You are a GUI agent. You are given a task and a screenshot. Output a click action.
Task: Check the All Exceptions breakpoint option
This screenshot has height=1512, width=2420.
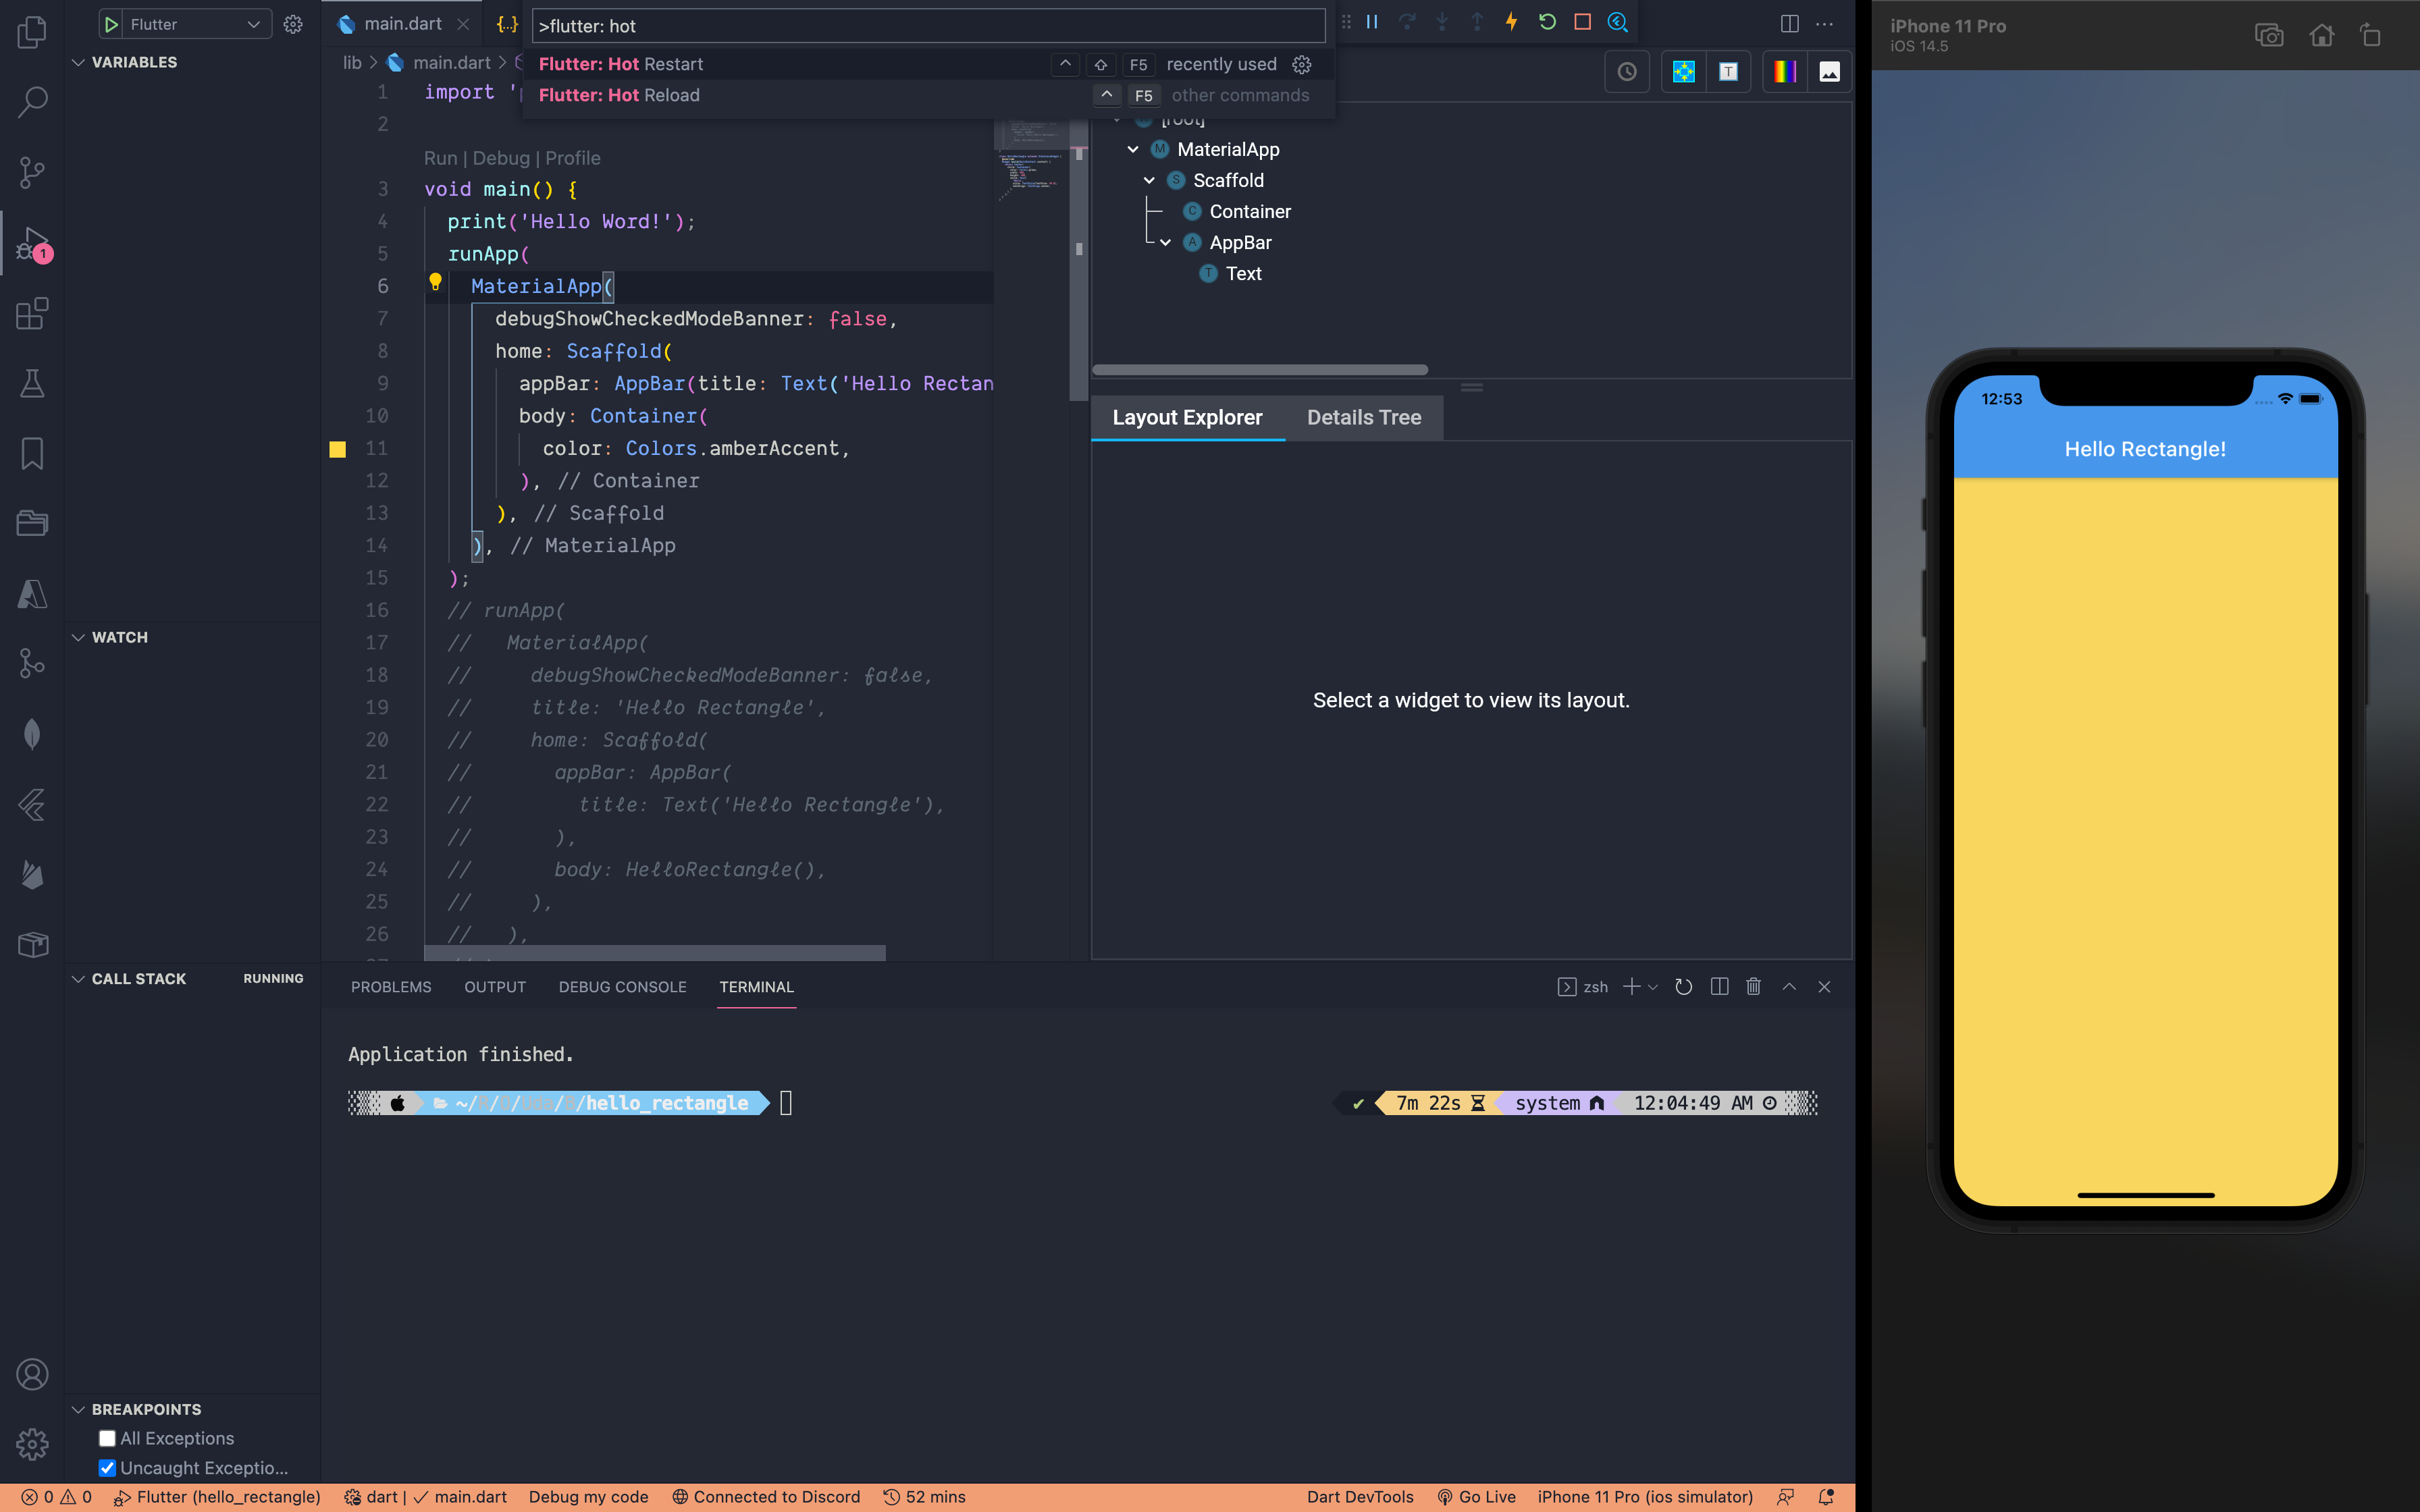click(107, 1438)
